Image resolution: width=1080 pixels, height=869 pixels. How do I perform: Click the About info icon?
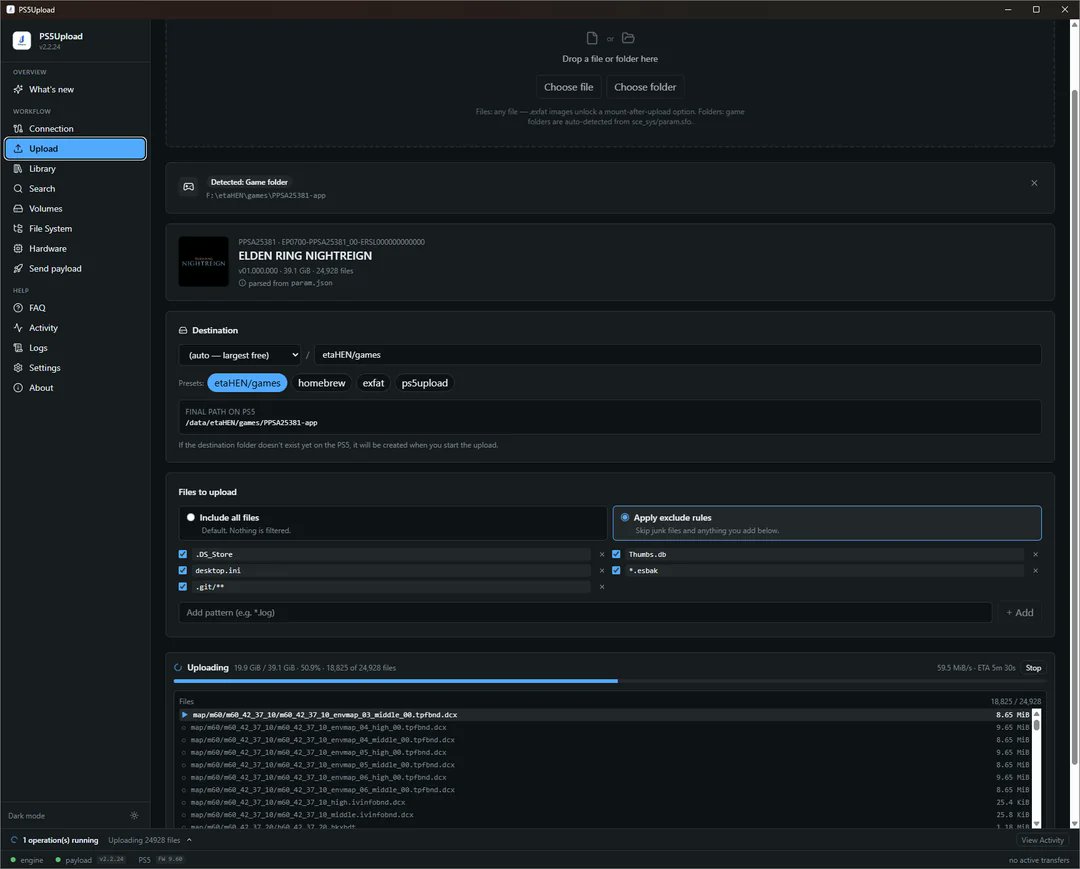18,388
